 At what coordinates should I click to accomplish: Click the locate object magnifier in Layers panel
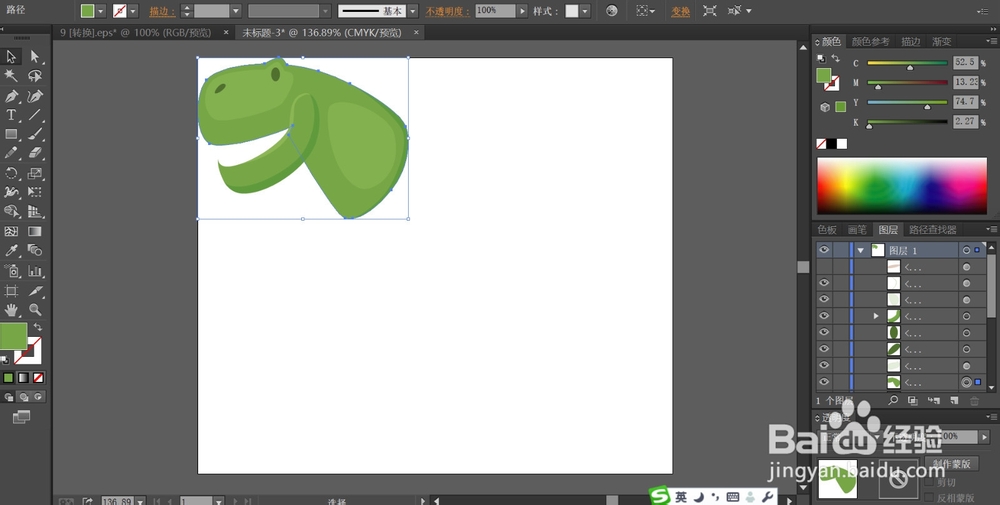[x=893, y=400]
